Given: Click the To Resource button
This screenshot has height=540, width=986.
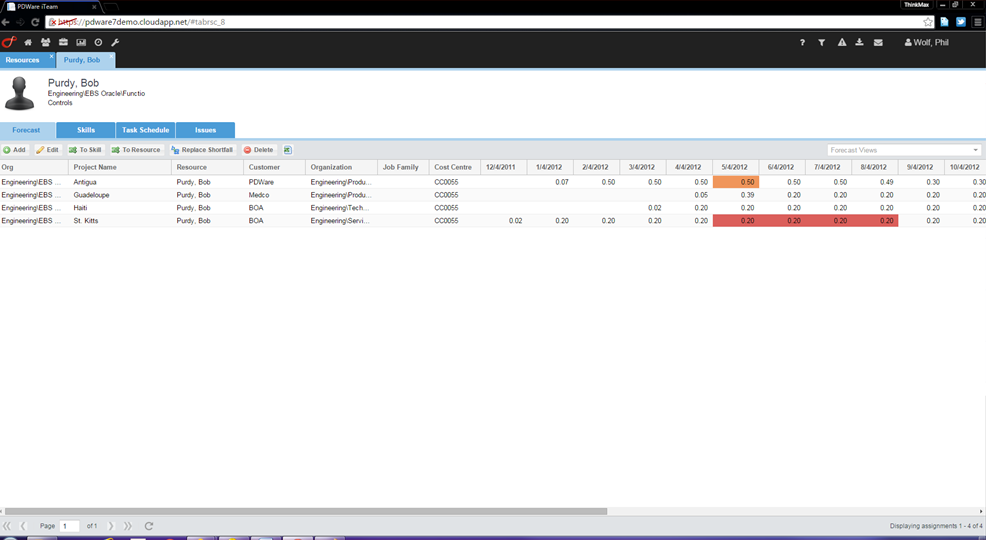Looking at the screenshot, I should tap(136, 150).
